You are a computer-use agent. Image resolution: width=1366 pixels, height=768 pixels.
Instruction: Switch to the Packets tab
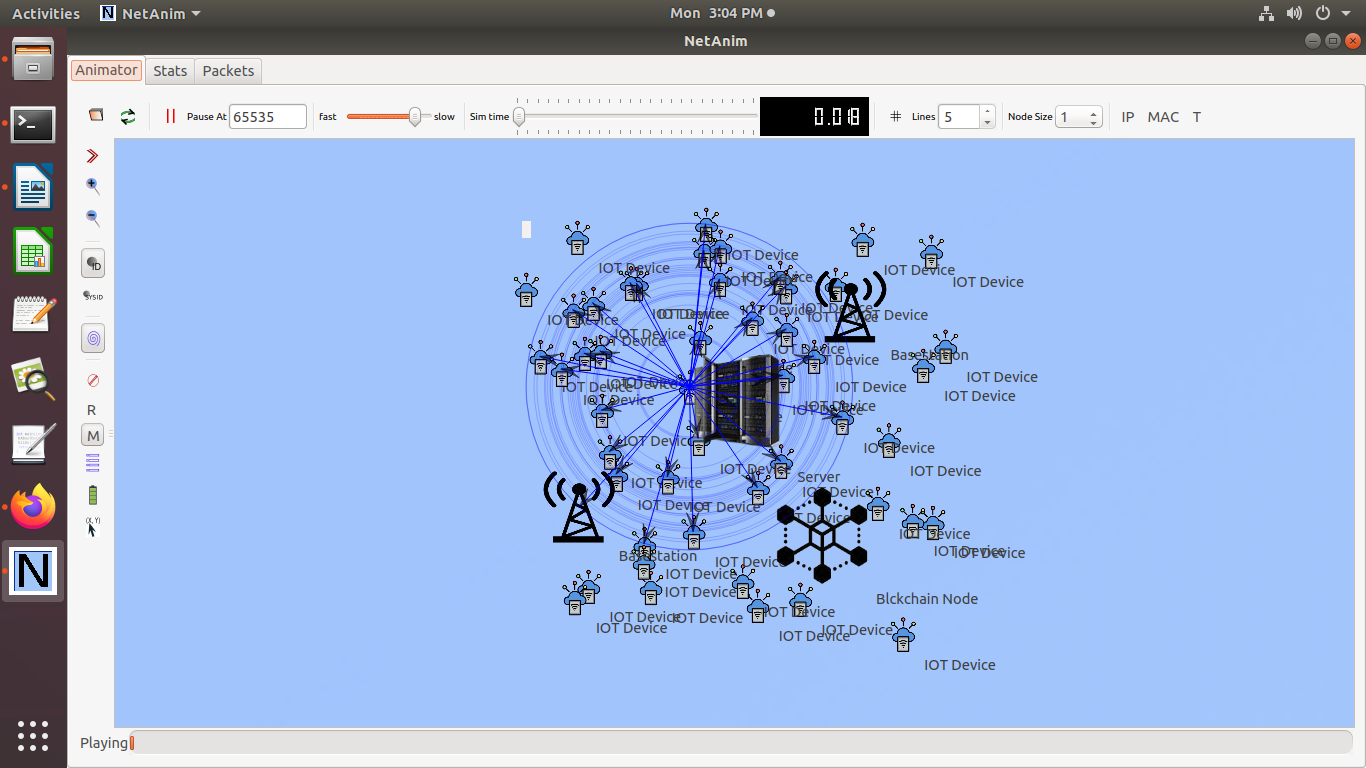[228, 71]
